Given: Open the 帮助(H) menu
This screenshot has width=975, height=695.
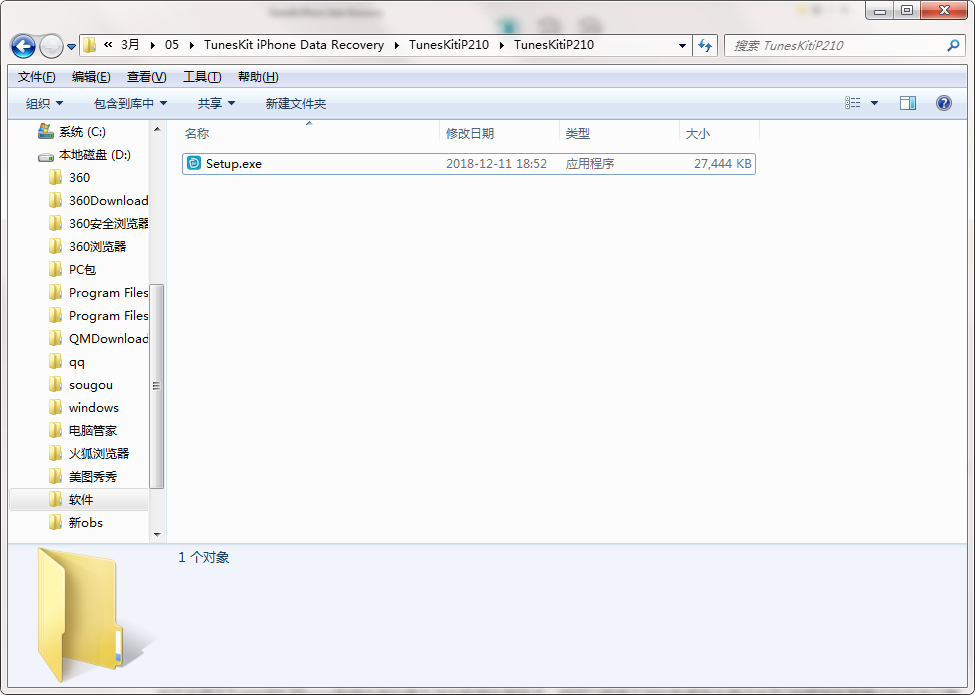Looking at the screenshot, I should pyautogui.click(x=258, y=76).
